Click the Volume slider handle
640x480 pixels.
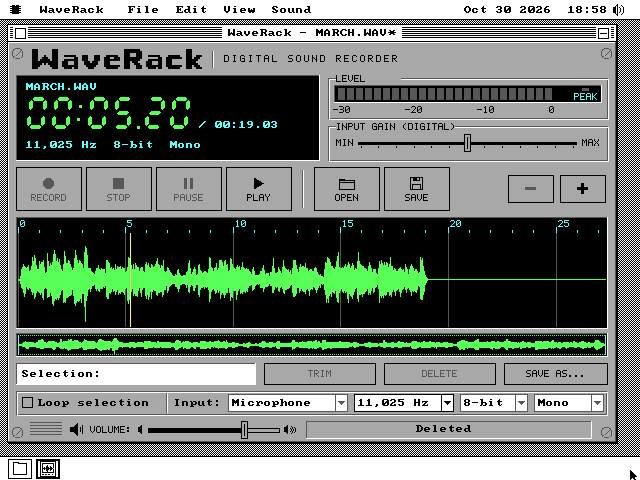click(244, 430)
